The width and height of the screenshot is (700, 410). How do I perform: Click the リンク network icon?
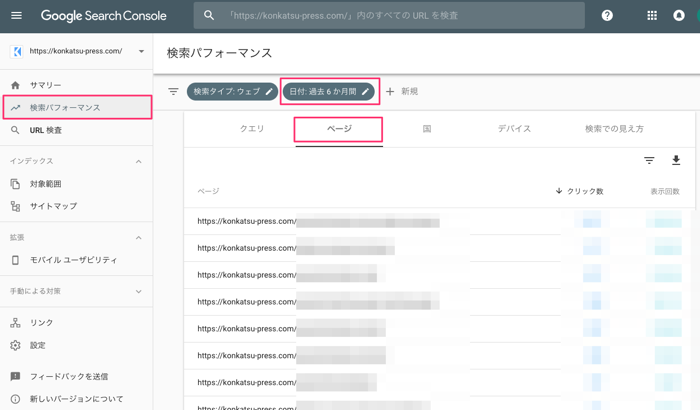point(15,322)
